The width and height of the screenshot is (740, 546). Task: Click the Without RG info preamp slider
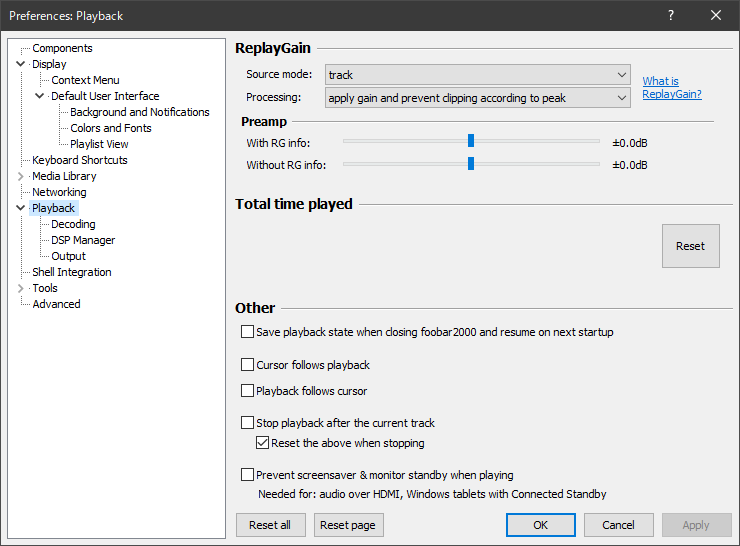[x=471, y=164]
